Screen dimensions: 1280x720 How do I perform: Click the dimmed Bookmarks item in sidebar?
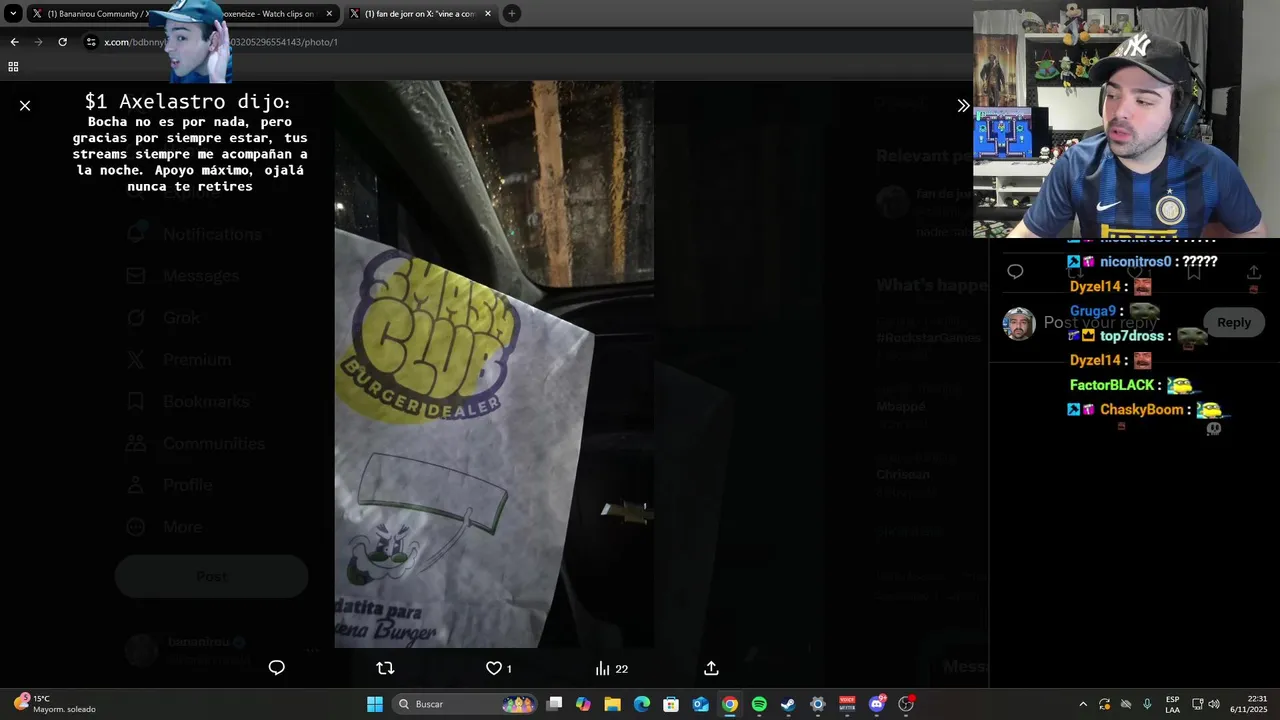pos(189,401)
